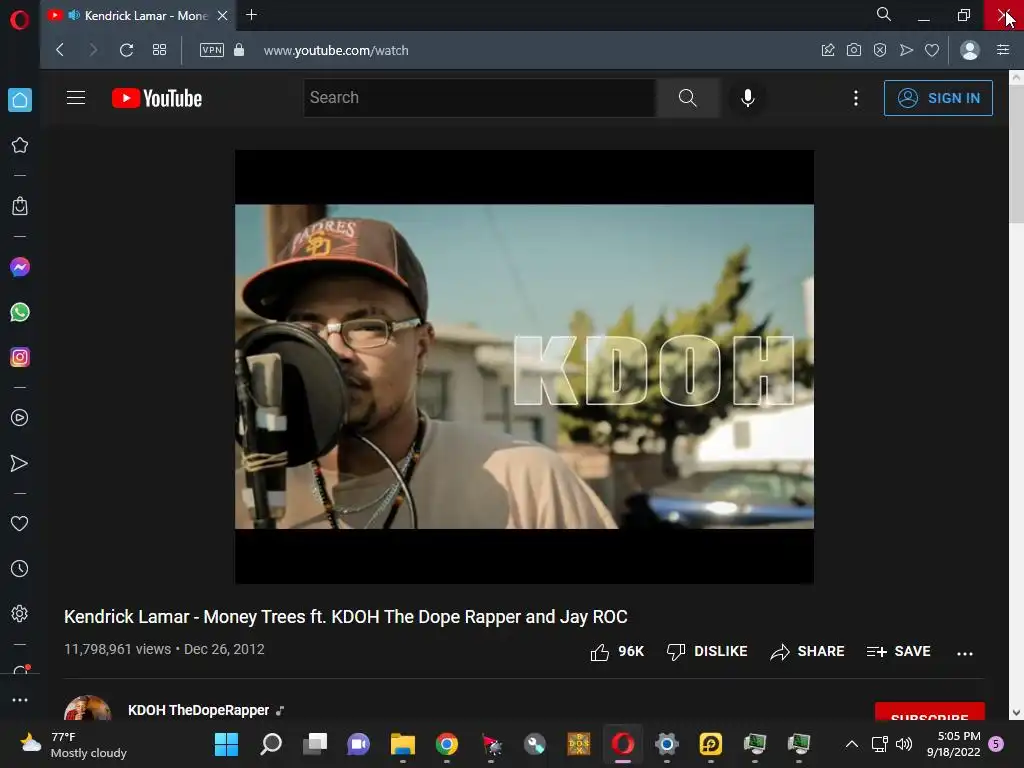This screenshot has width=1024, height=768.
Task: Take a snapshot with the camera icon
Action: coord(854,50)
